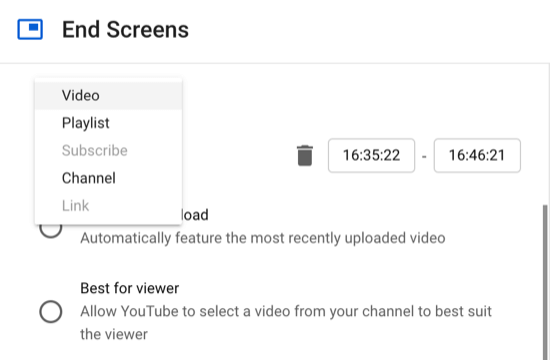Image resolution: width=550 pixels, height=360 pixels.
Task: Click the 16:46:21 end time field
Action: tap(477, 155)
